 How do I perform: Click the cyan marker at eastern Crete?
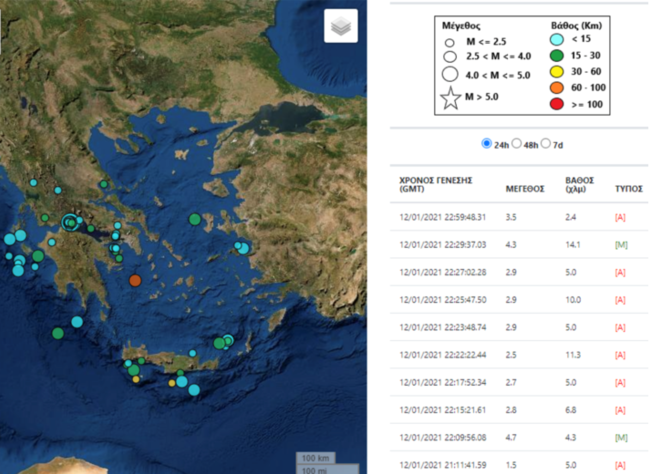(x=228, y=341)
